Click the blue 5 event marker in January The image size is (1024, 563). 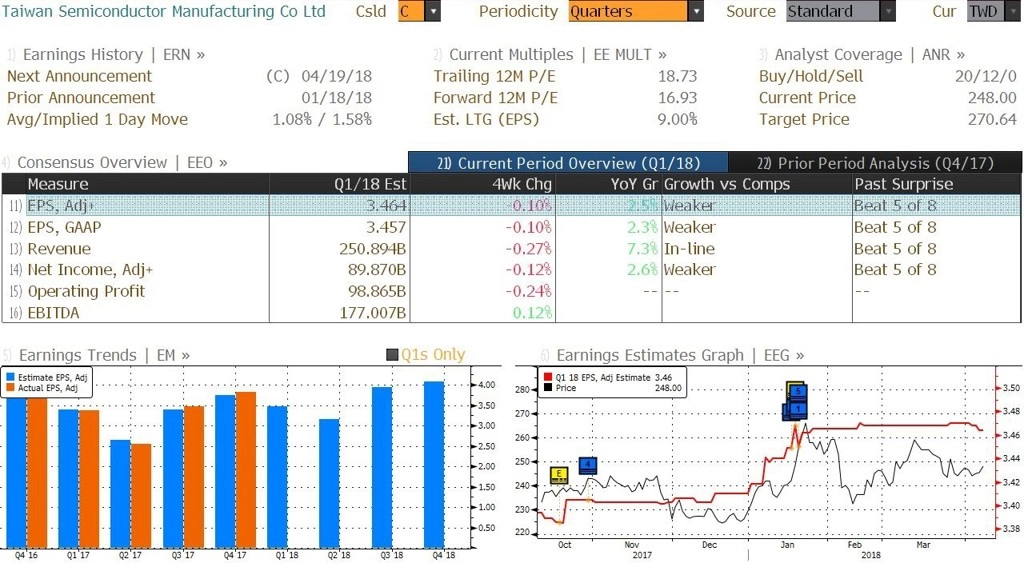coord(797,392)
